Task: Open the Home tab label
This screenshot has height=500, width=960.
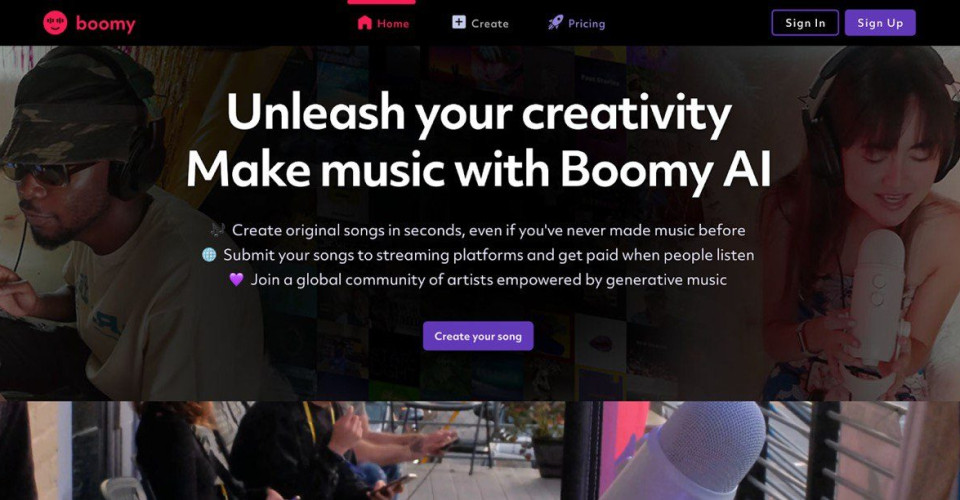Action: (392, 24)
